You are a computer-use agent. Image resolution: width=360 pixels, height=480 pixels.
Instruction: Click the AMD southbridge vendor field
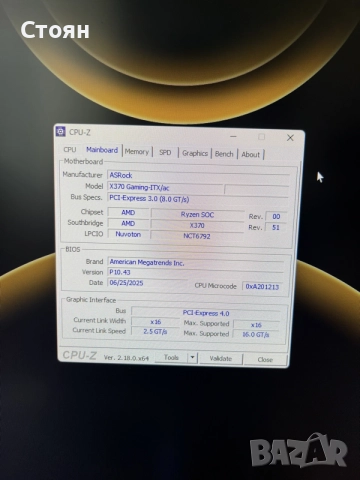pos(128,223)
